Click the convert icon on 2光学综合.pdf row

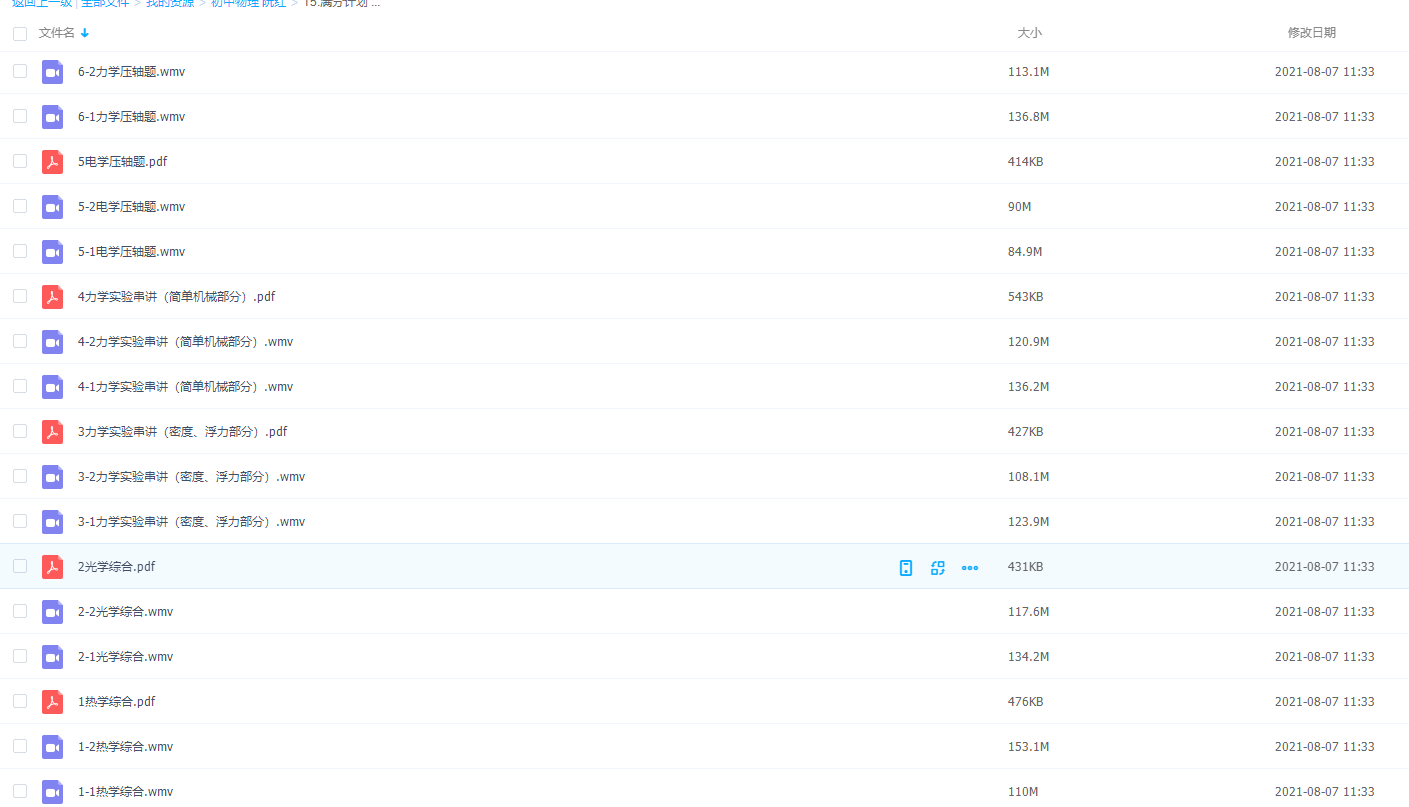(x=938, y=568)
